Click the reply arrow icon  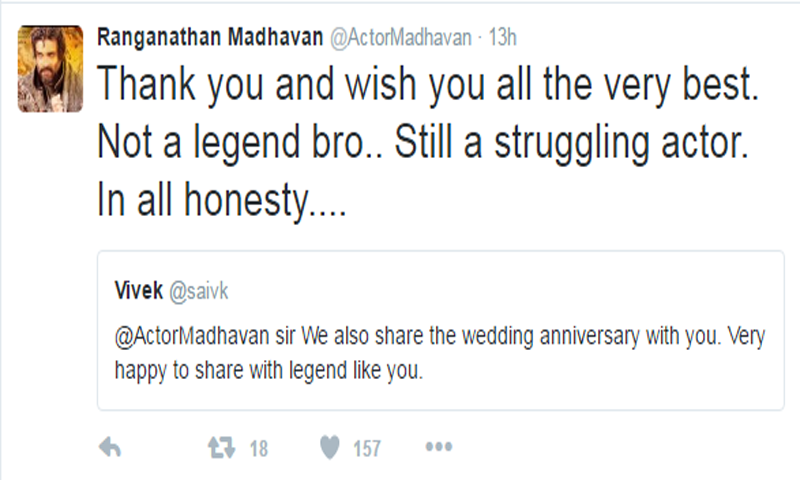[x=112, y=448]
